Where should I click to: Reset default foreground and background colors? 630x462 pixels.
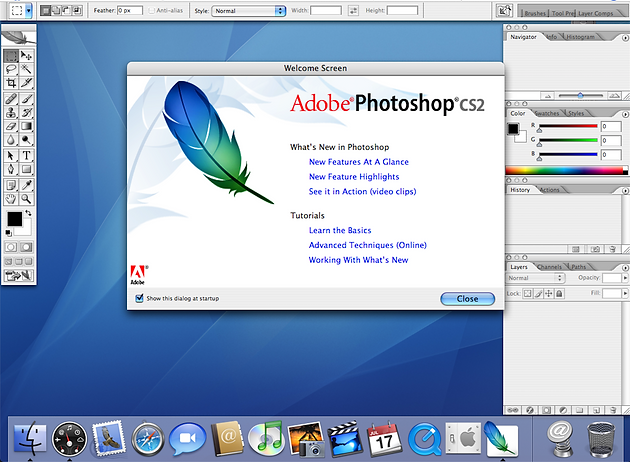click(x=8, y=233)
